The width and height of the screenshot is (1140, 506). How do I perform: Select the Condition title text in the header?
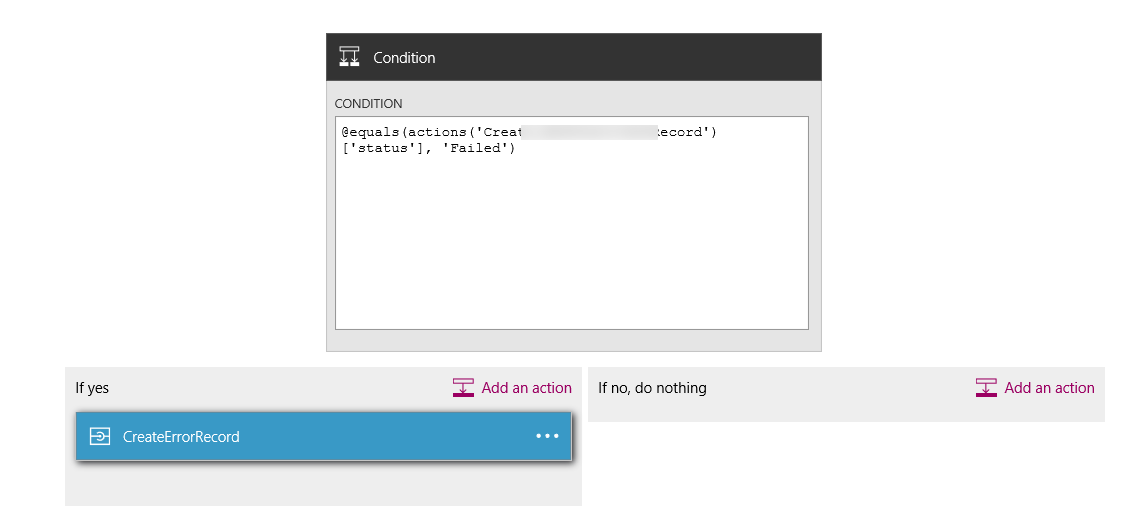(x=404, y=58)
